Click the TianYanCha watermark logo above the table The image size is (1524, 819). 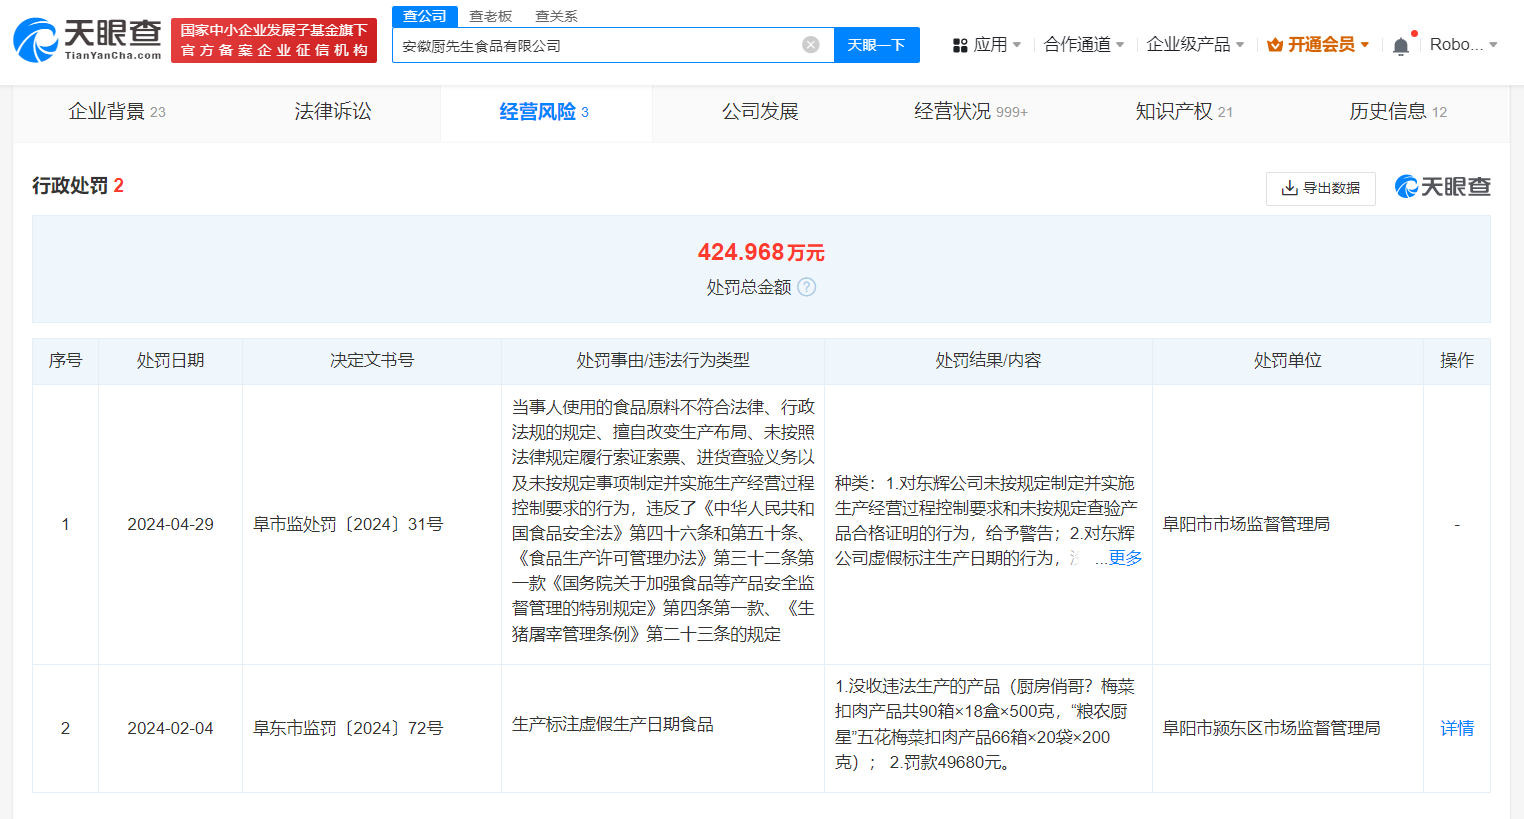(1443, 186)
